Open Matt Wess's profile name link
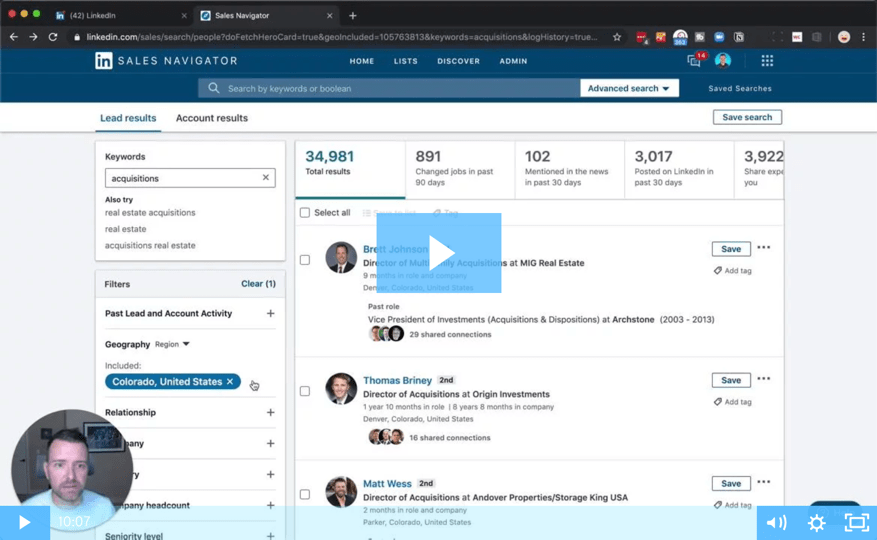 point(387,483)
